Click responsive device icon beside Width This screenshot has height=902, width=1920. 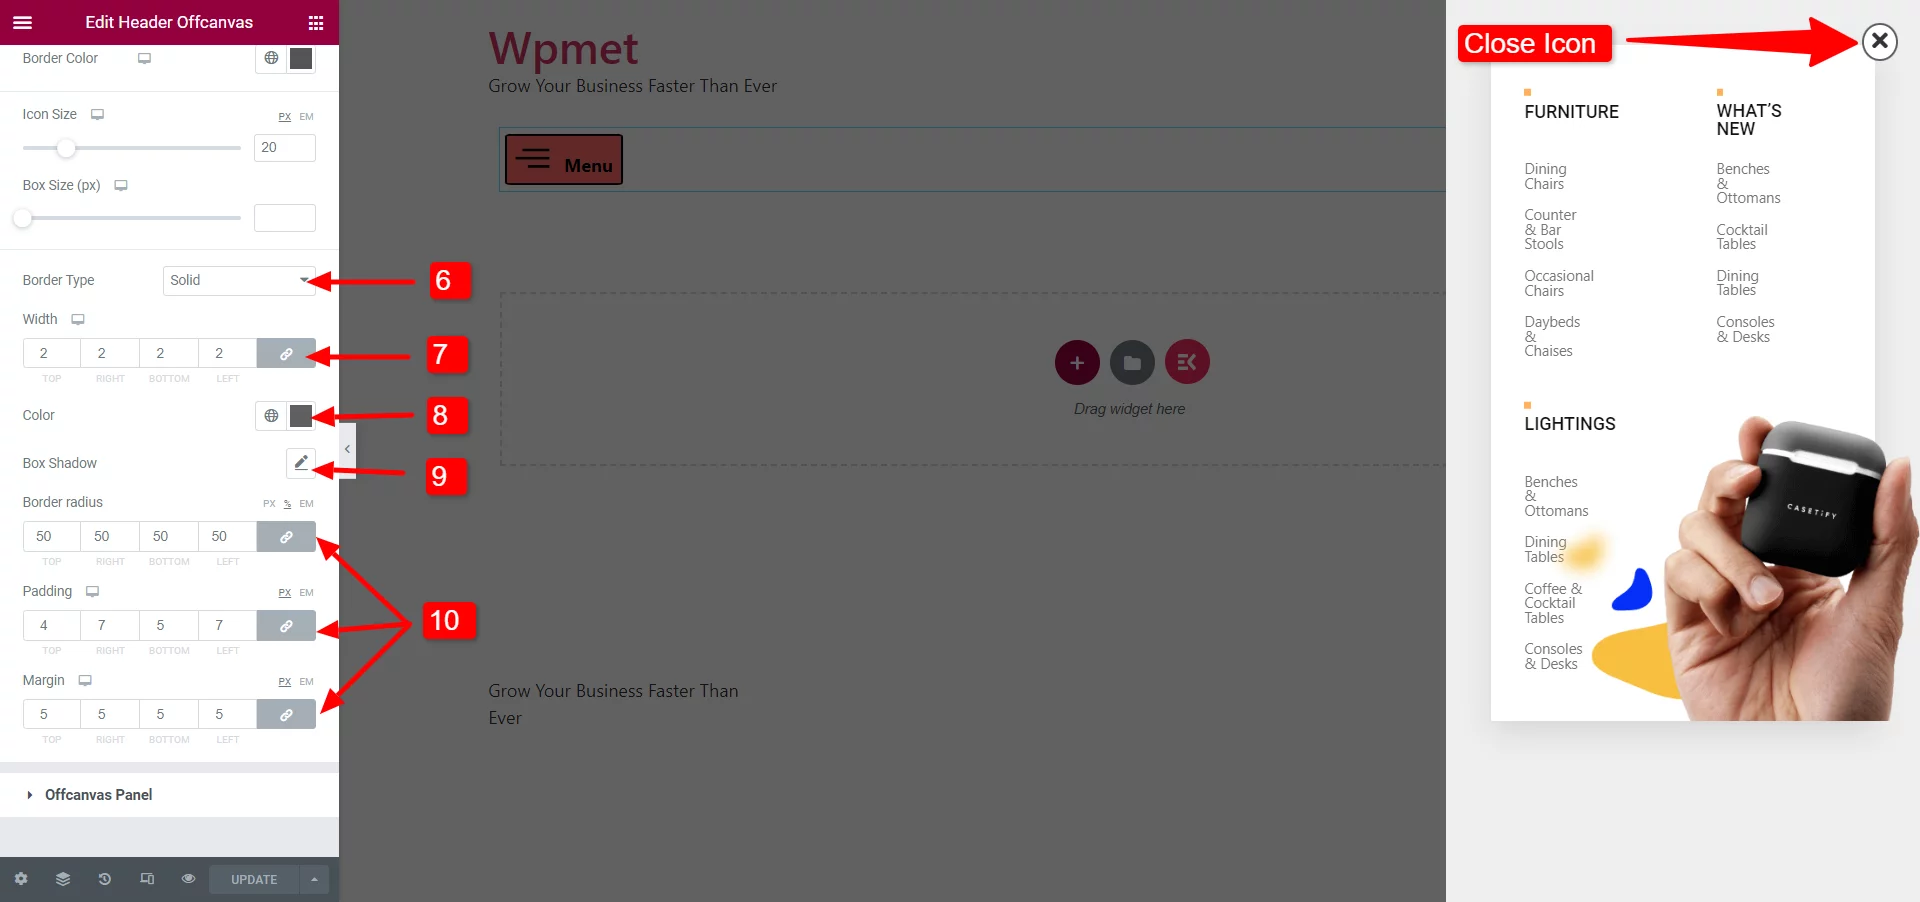pos(78,319)
